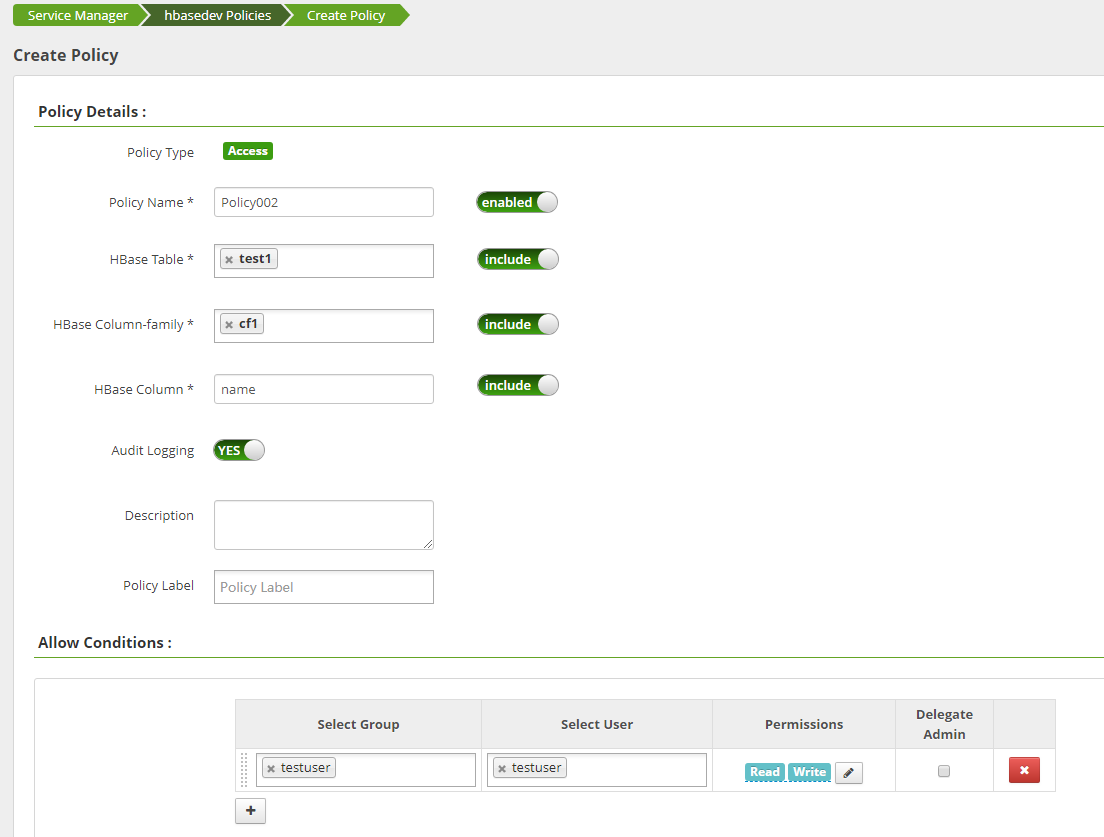Click the Permissions column header
This screenshot has width=1104, height=837.
pyautogui.click(x=804, y=724)
